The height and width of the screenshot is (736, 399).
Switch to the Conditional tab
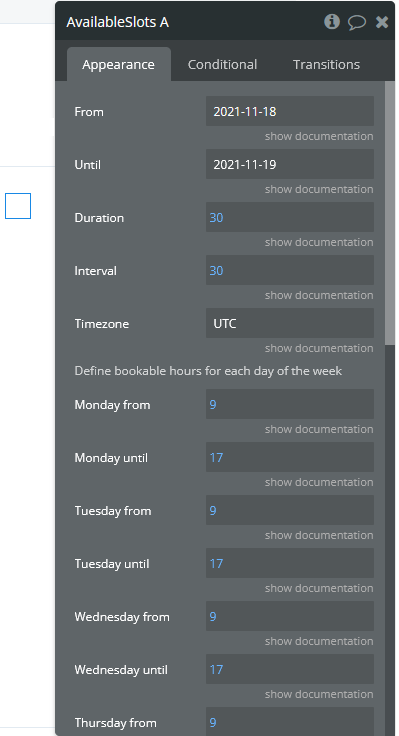(222, 64)
